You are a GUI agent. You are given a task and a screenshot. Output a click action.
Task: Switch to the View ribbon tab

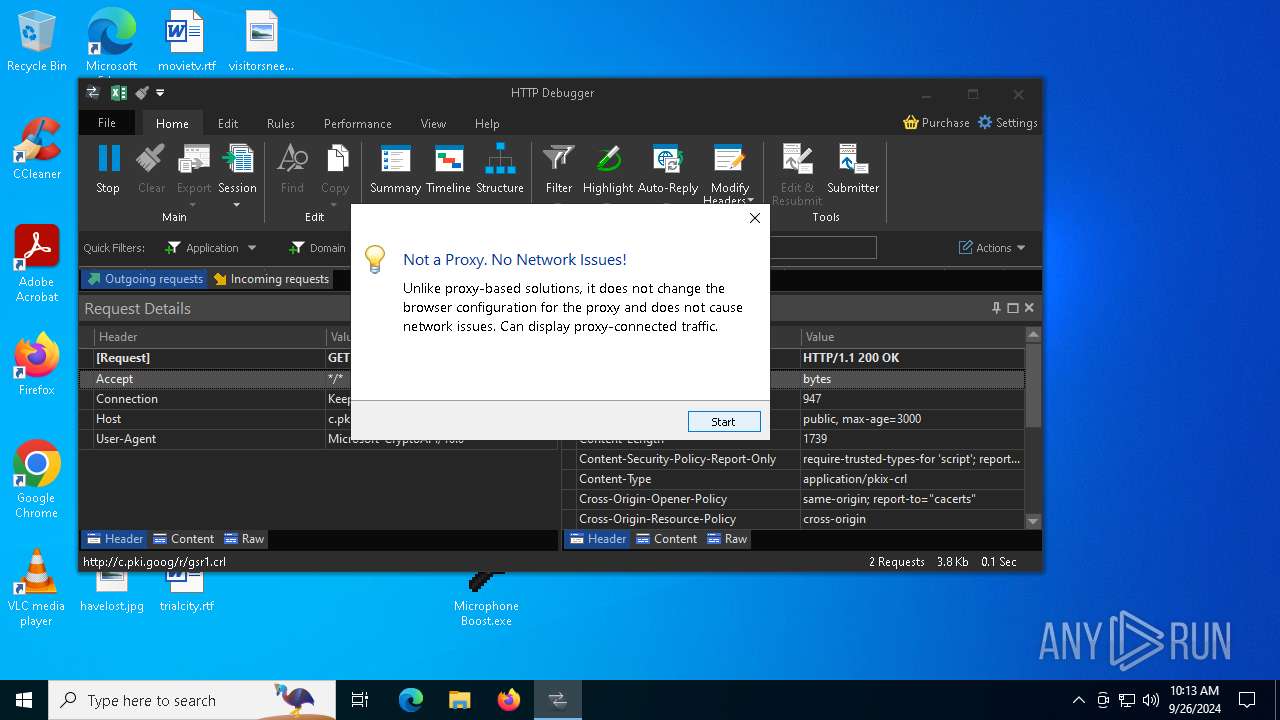point(433,124)
